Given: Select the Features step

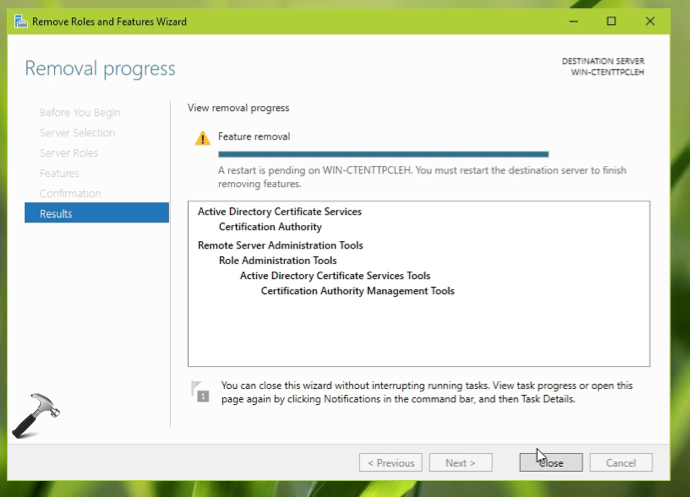Looking at the screenshot, I should pos(59,173).
